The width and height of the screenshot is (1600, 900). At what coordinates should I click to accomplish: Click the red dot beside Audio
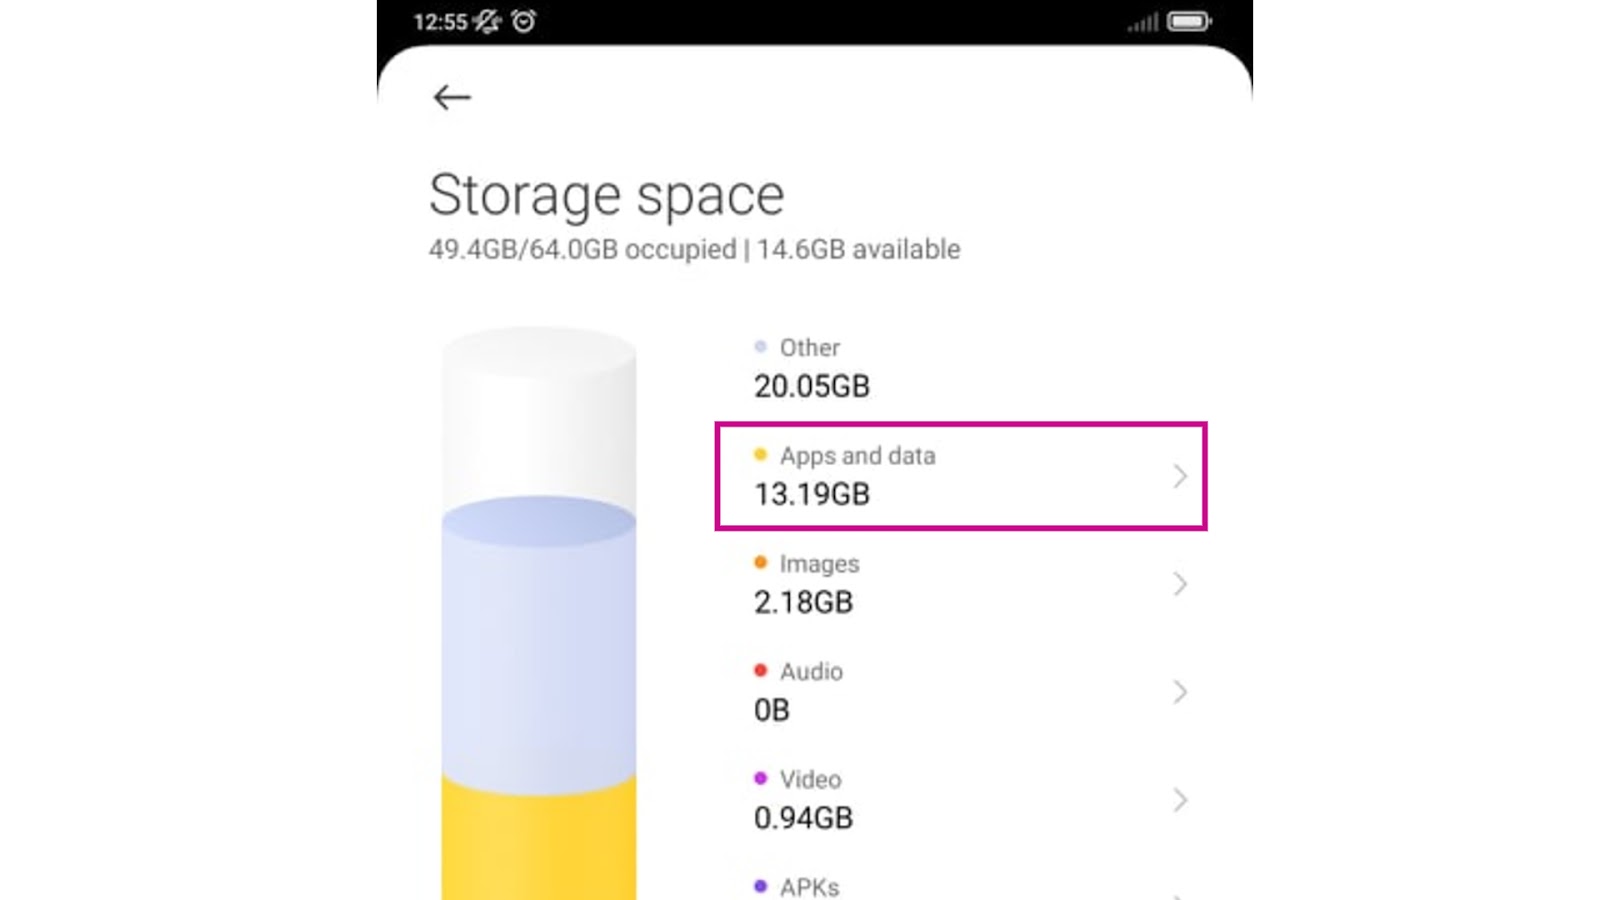760,671
